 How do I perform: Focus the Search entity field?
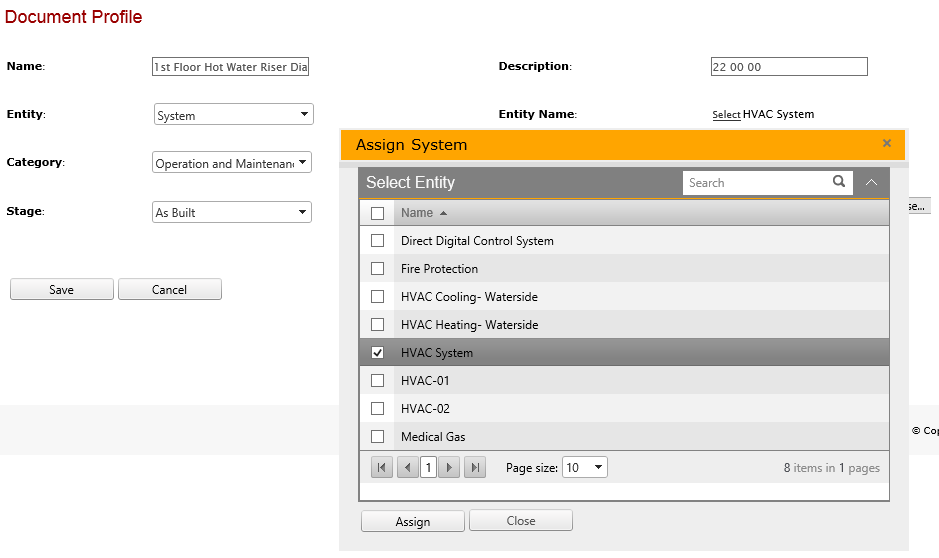[x=756, y=183]
